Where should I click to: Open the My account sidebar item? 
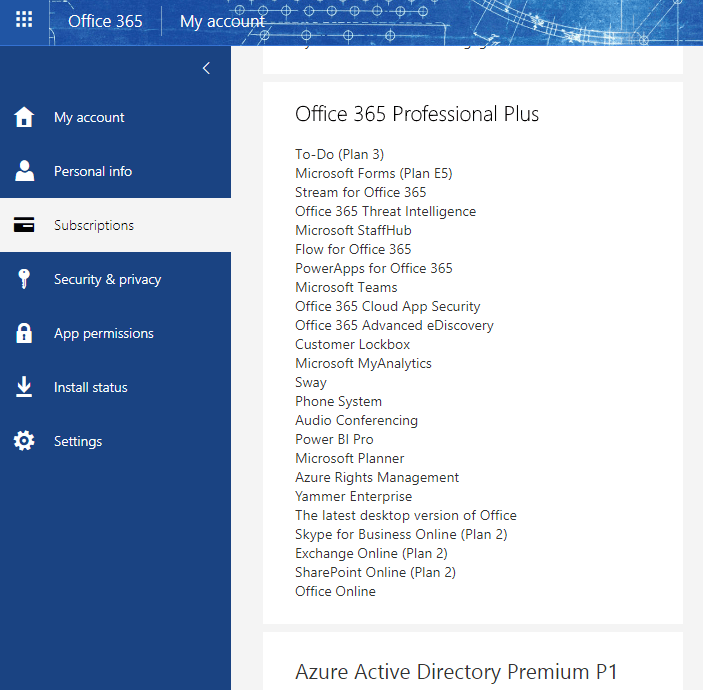coord(115,117)
